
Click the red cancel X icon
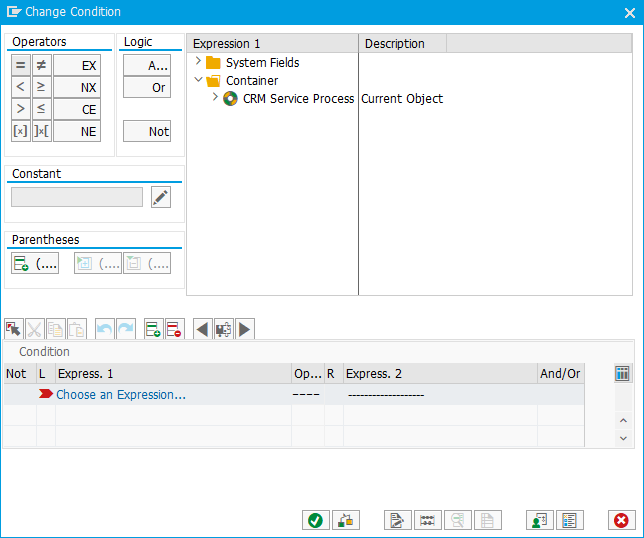621,520
